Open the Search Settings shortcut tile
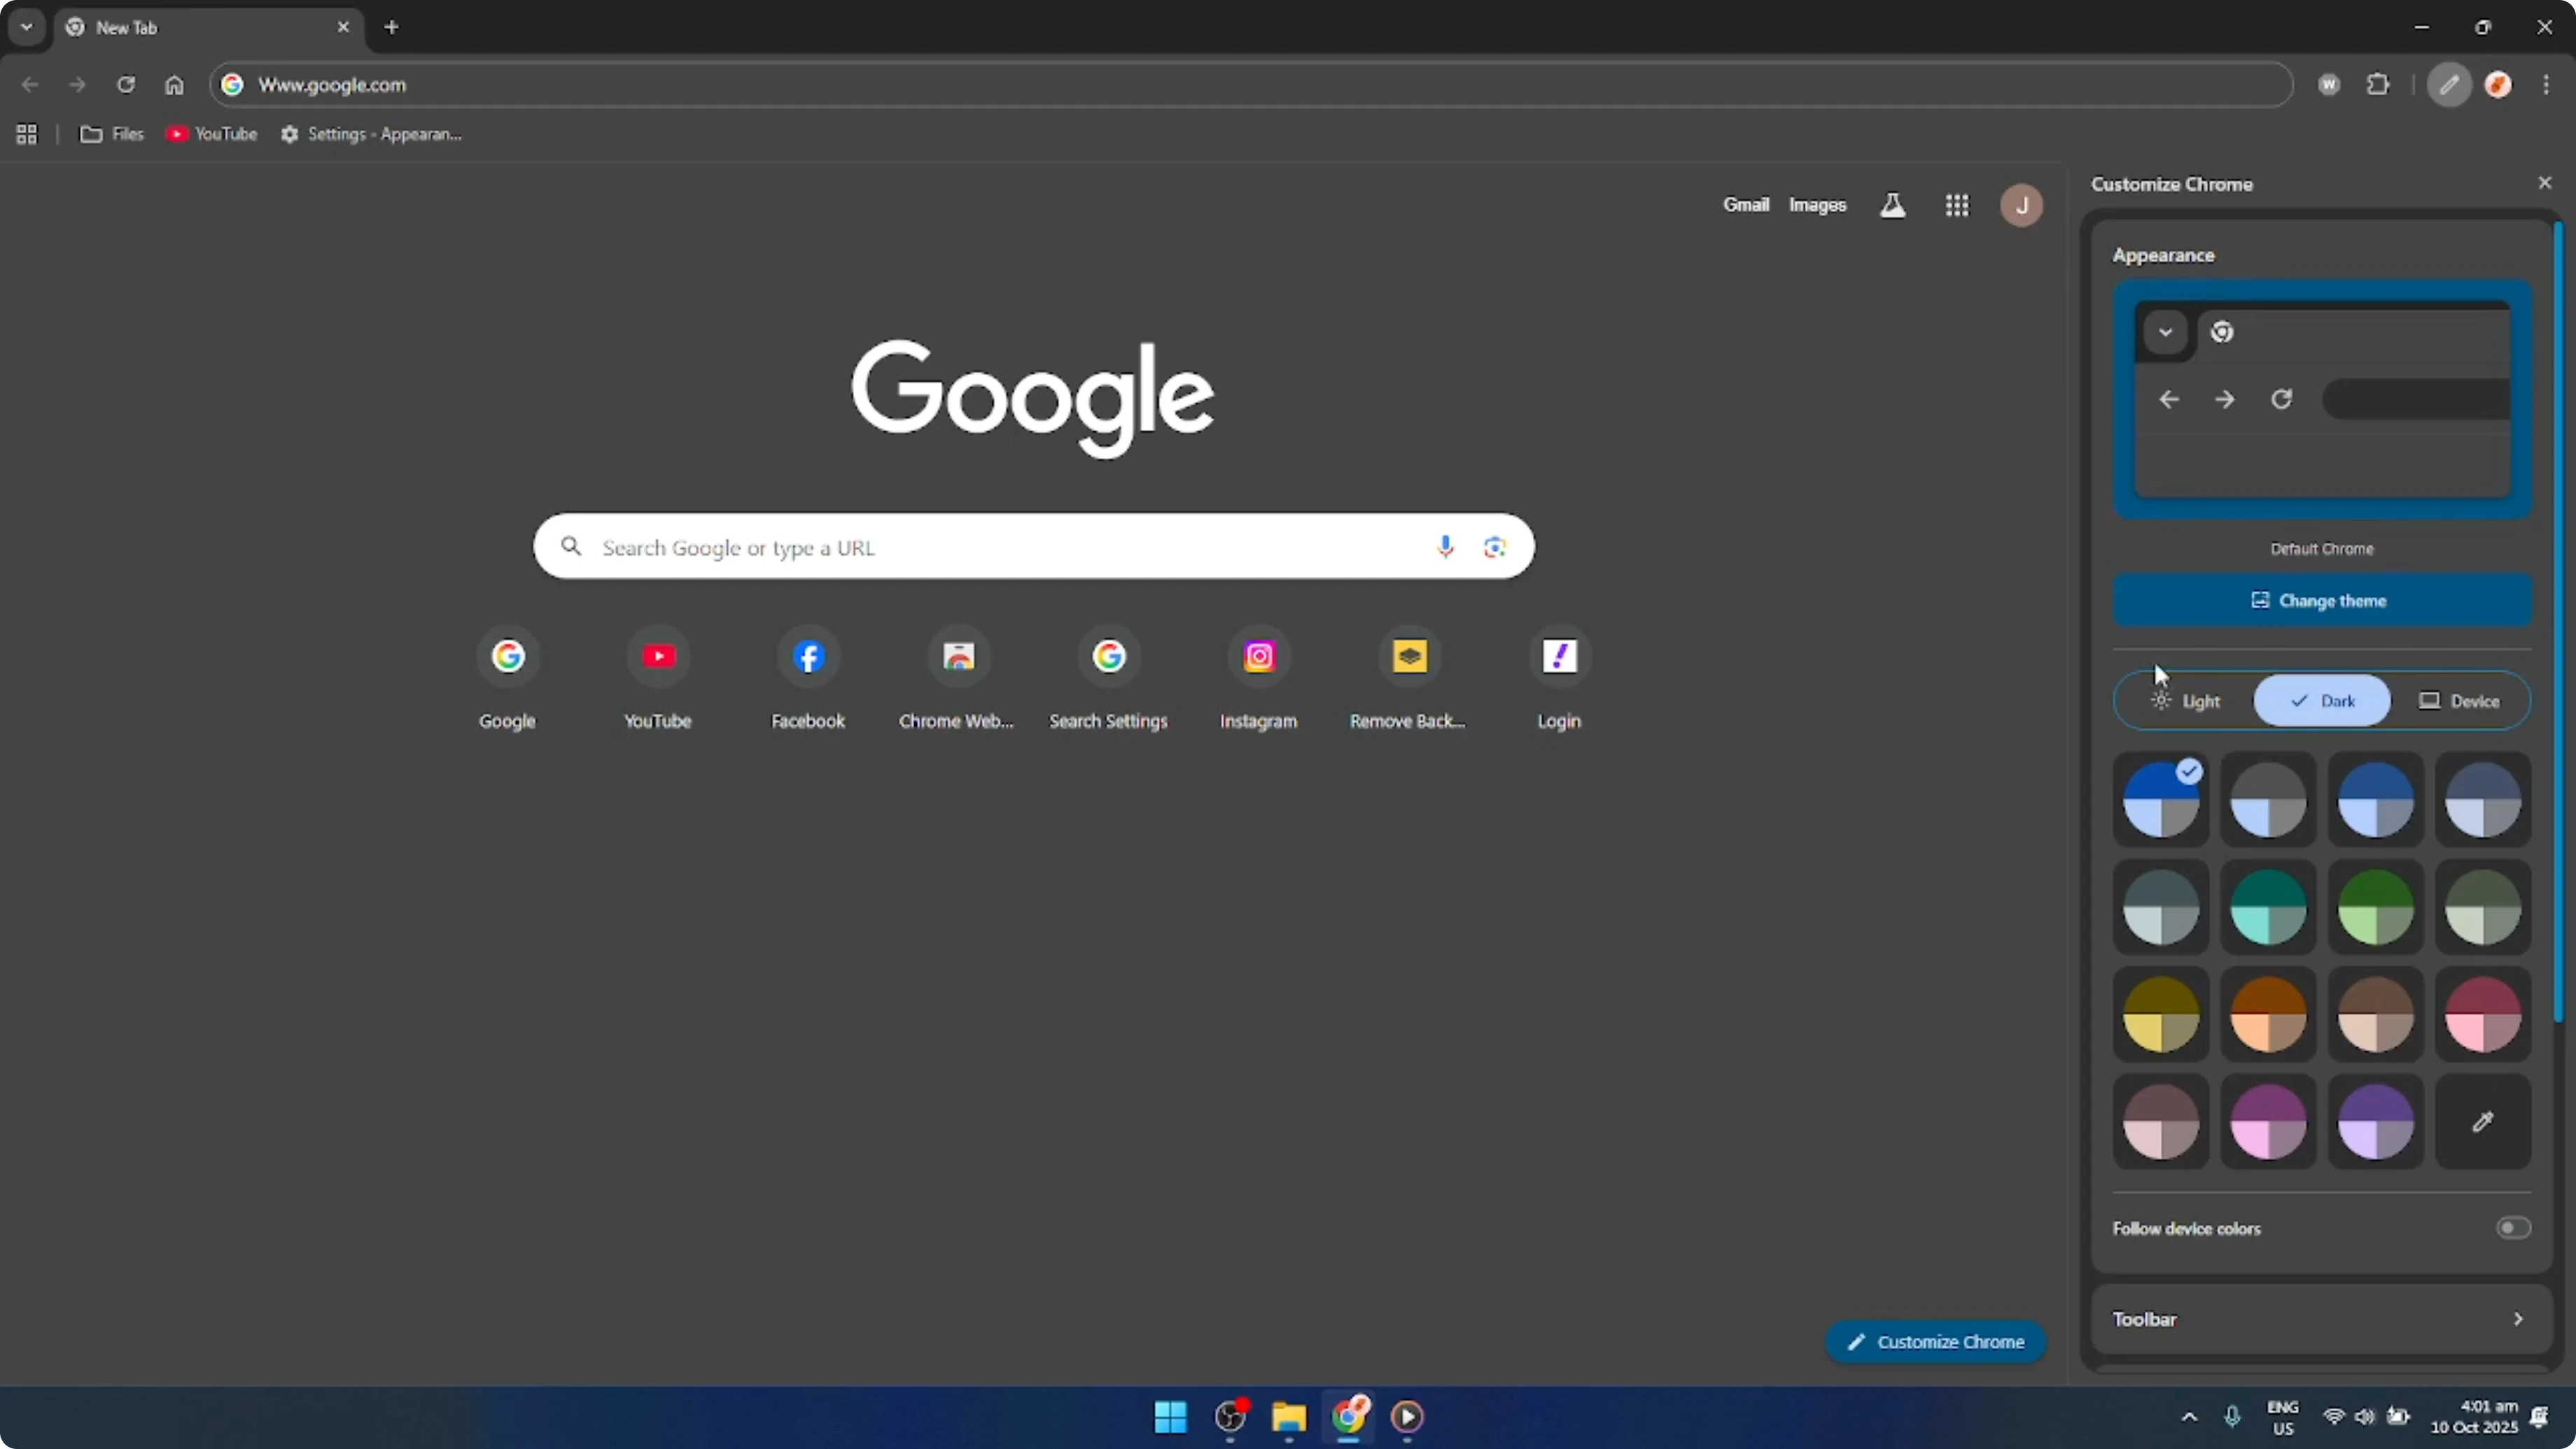 1109,679
